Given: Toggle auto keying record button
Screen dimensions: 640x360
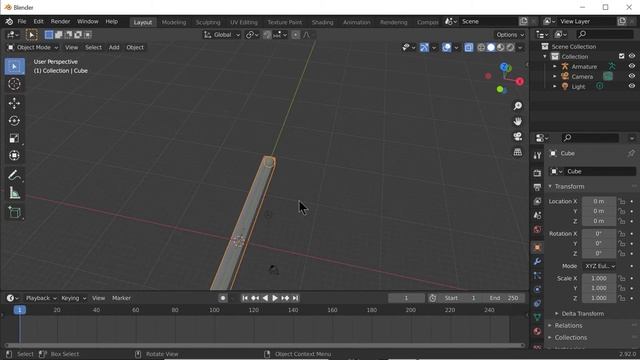Looking at the screenshot, I should pos(223,298).
